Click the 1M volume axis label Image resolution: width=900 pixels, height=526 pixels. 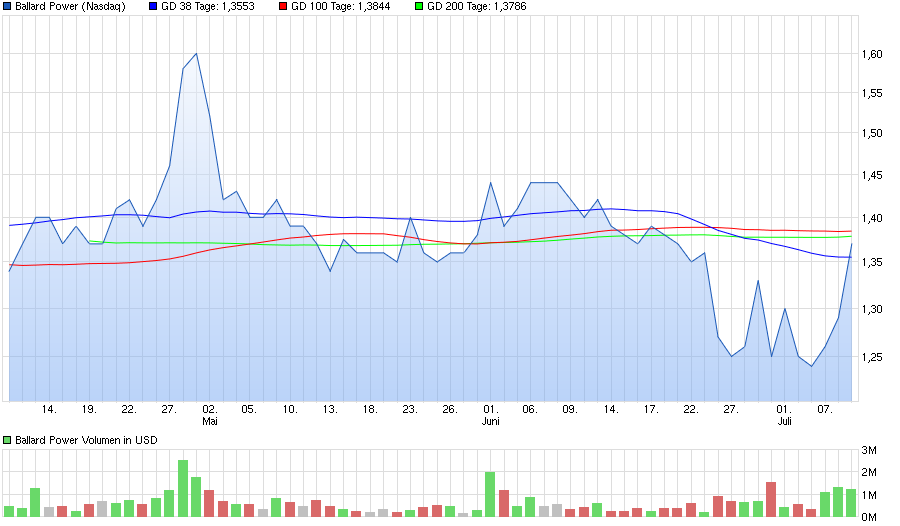(869, 496)
